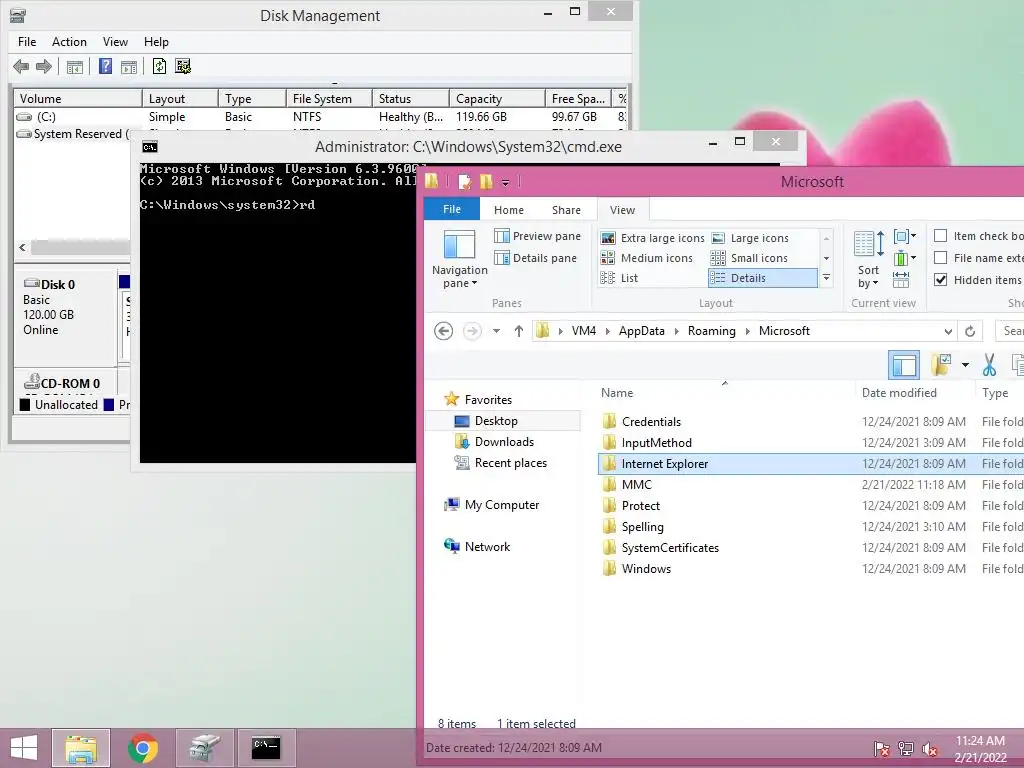Open disk settings icon in Disk Management toolbar
Viewport: 1024px width, 768px height.
[183, 66]
